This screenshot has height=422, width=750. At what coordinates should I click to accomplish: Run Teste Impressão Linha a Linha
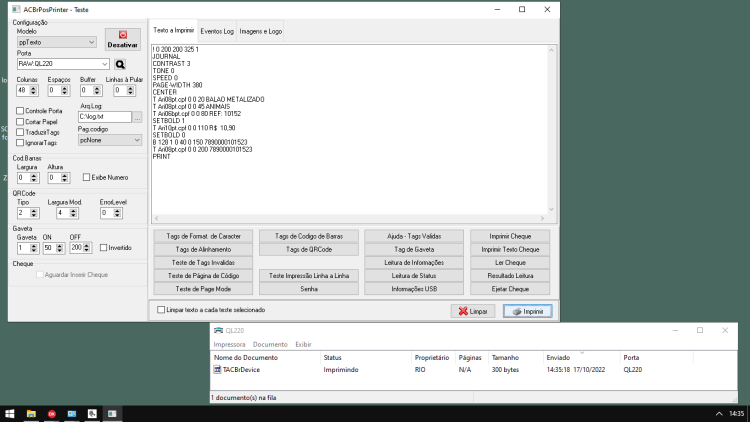(309, 276)
